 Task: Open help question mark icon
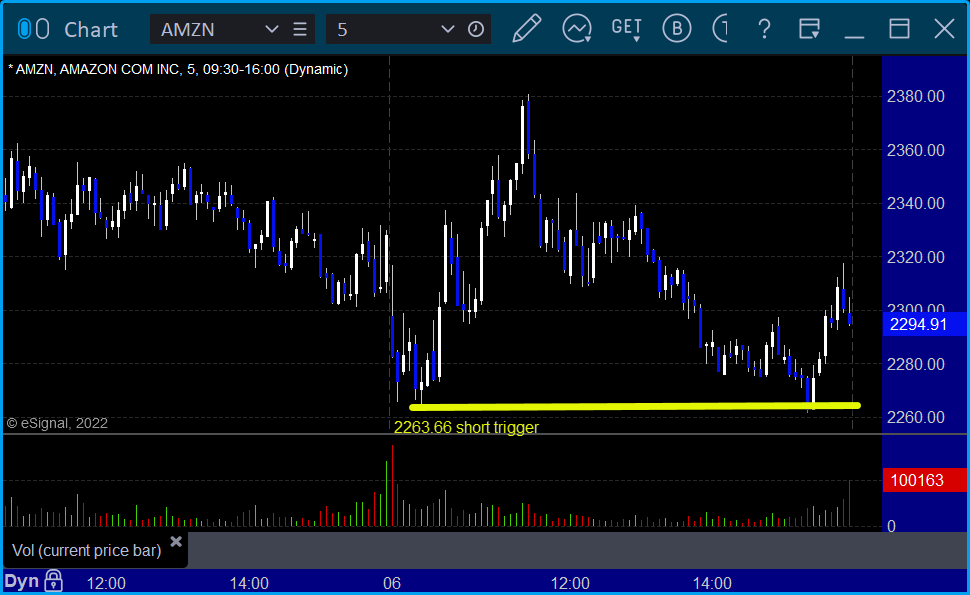764,29
